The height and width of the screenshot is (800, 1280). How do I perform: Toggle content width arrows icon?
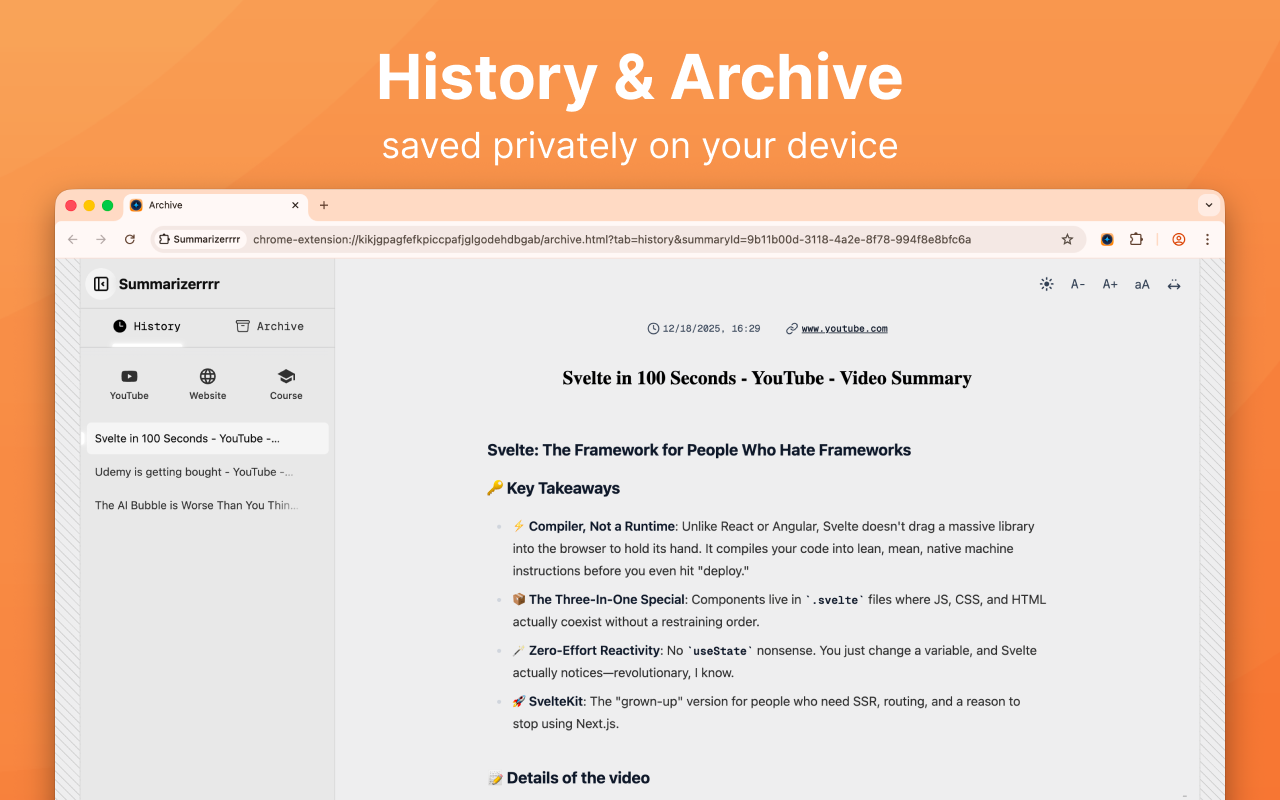coord(1174,284)
